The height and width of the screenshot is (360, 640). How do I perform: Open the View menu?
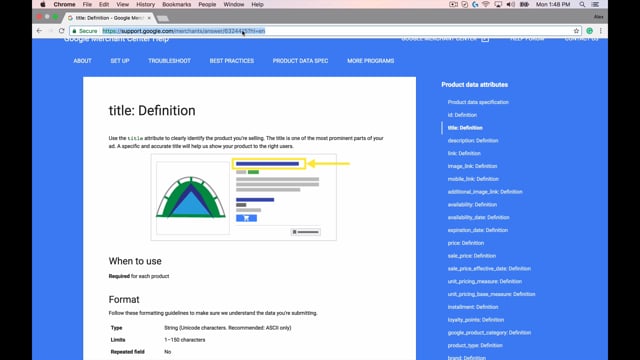122,4
